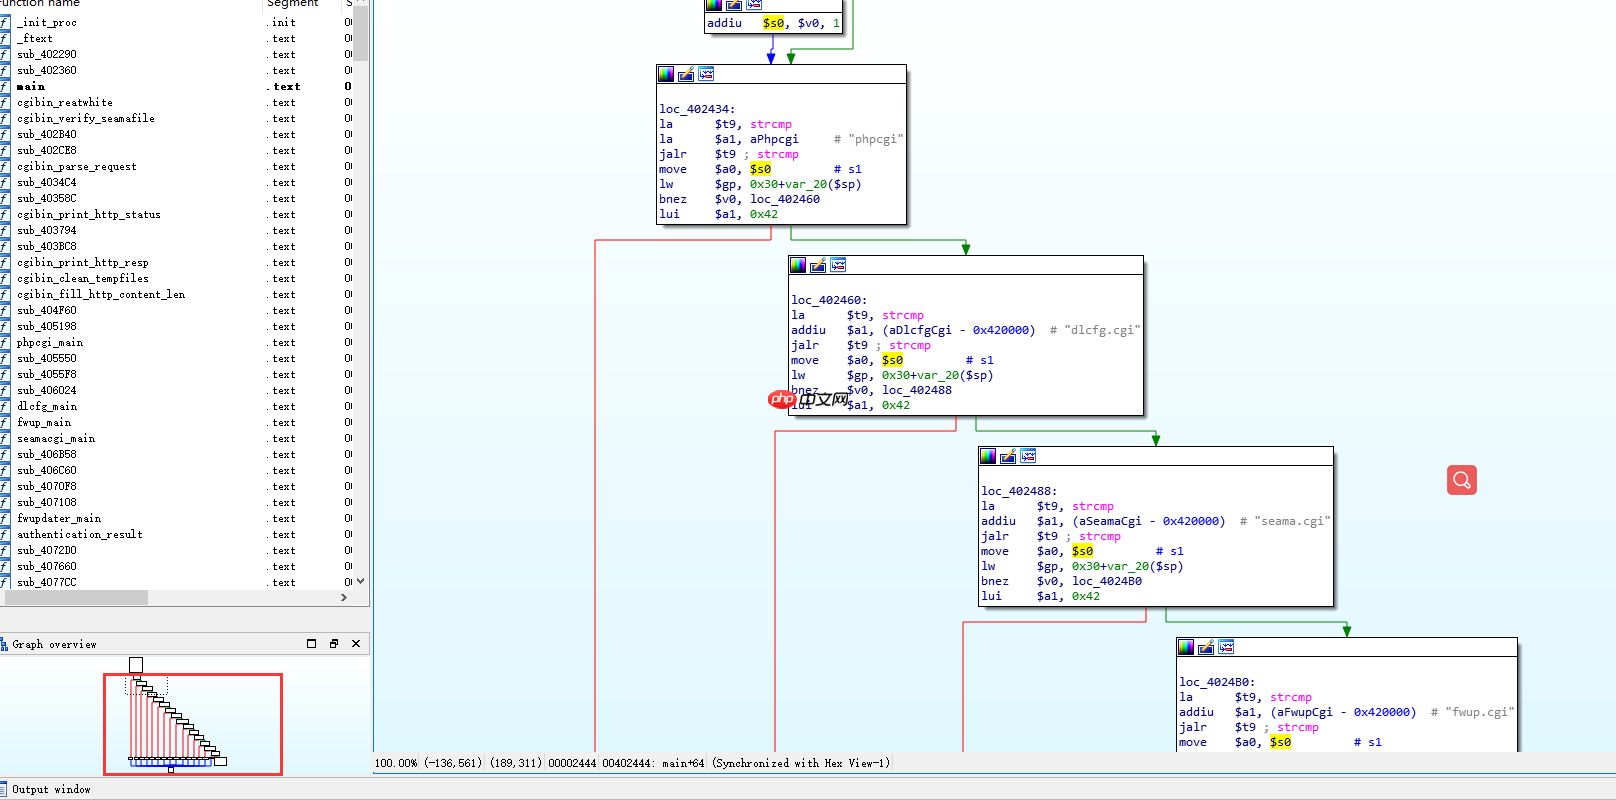Select cgibin_parse_request in the functions list
The width and height of the screenshot is (1616, 800).
76,167
